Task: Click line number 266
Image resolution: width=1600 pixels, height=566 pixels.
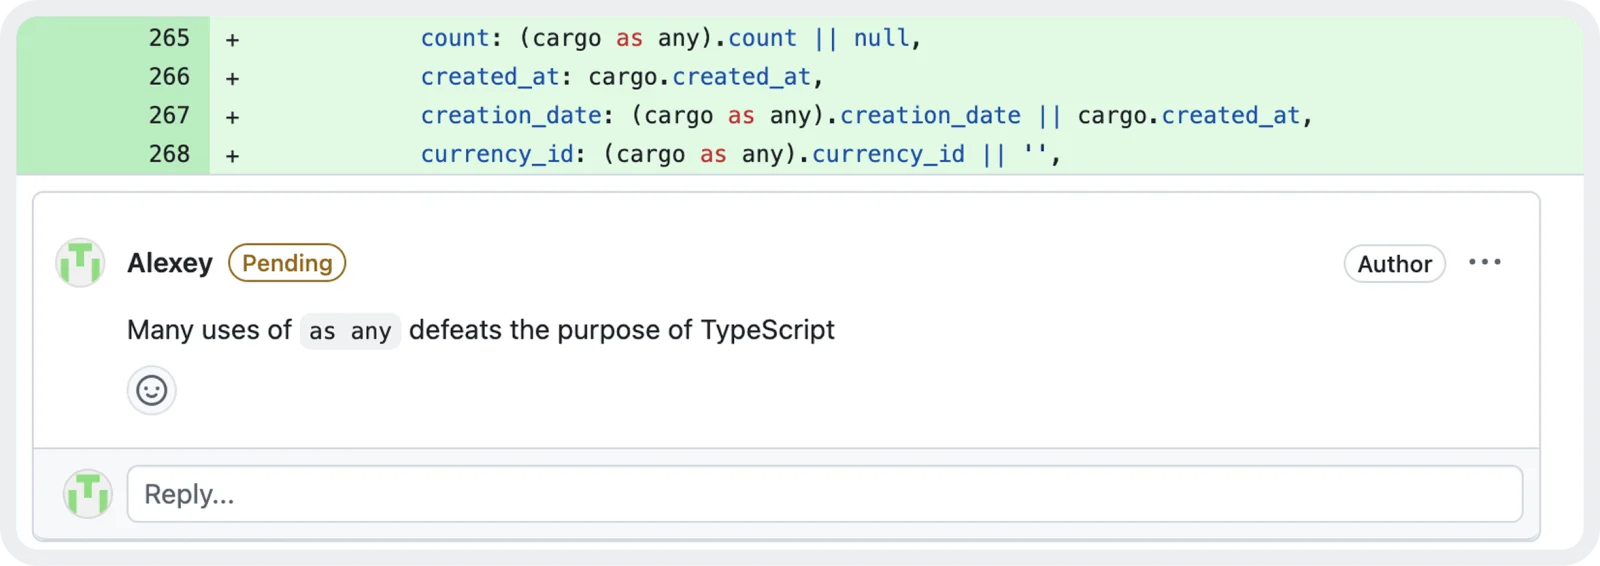Action: pyautogui.click(x=169, y=77)
